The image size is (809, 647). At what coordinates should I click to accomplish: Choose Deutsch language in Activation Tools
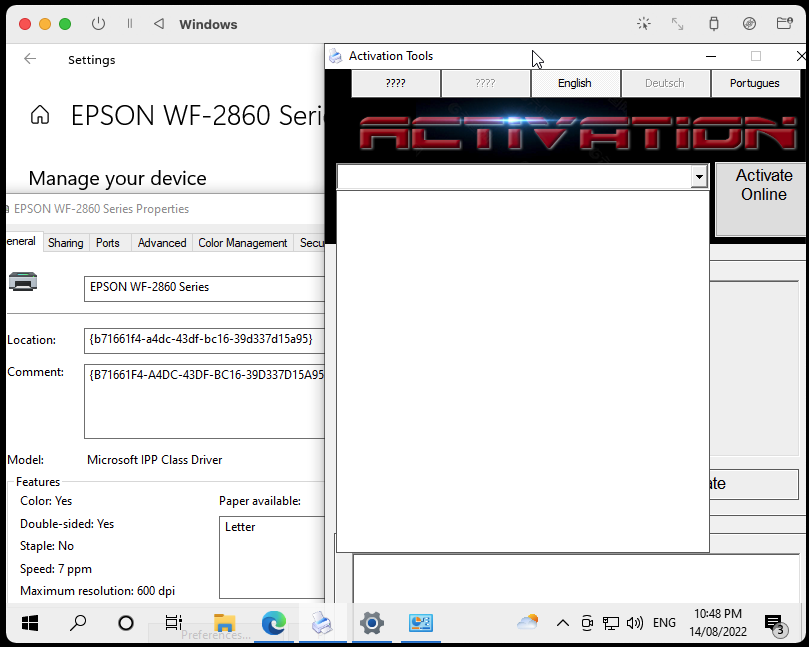click(665, 84)
